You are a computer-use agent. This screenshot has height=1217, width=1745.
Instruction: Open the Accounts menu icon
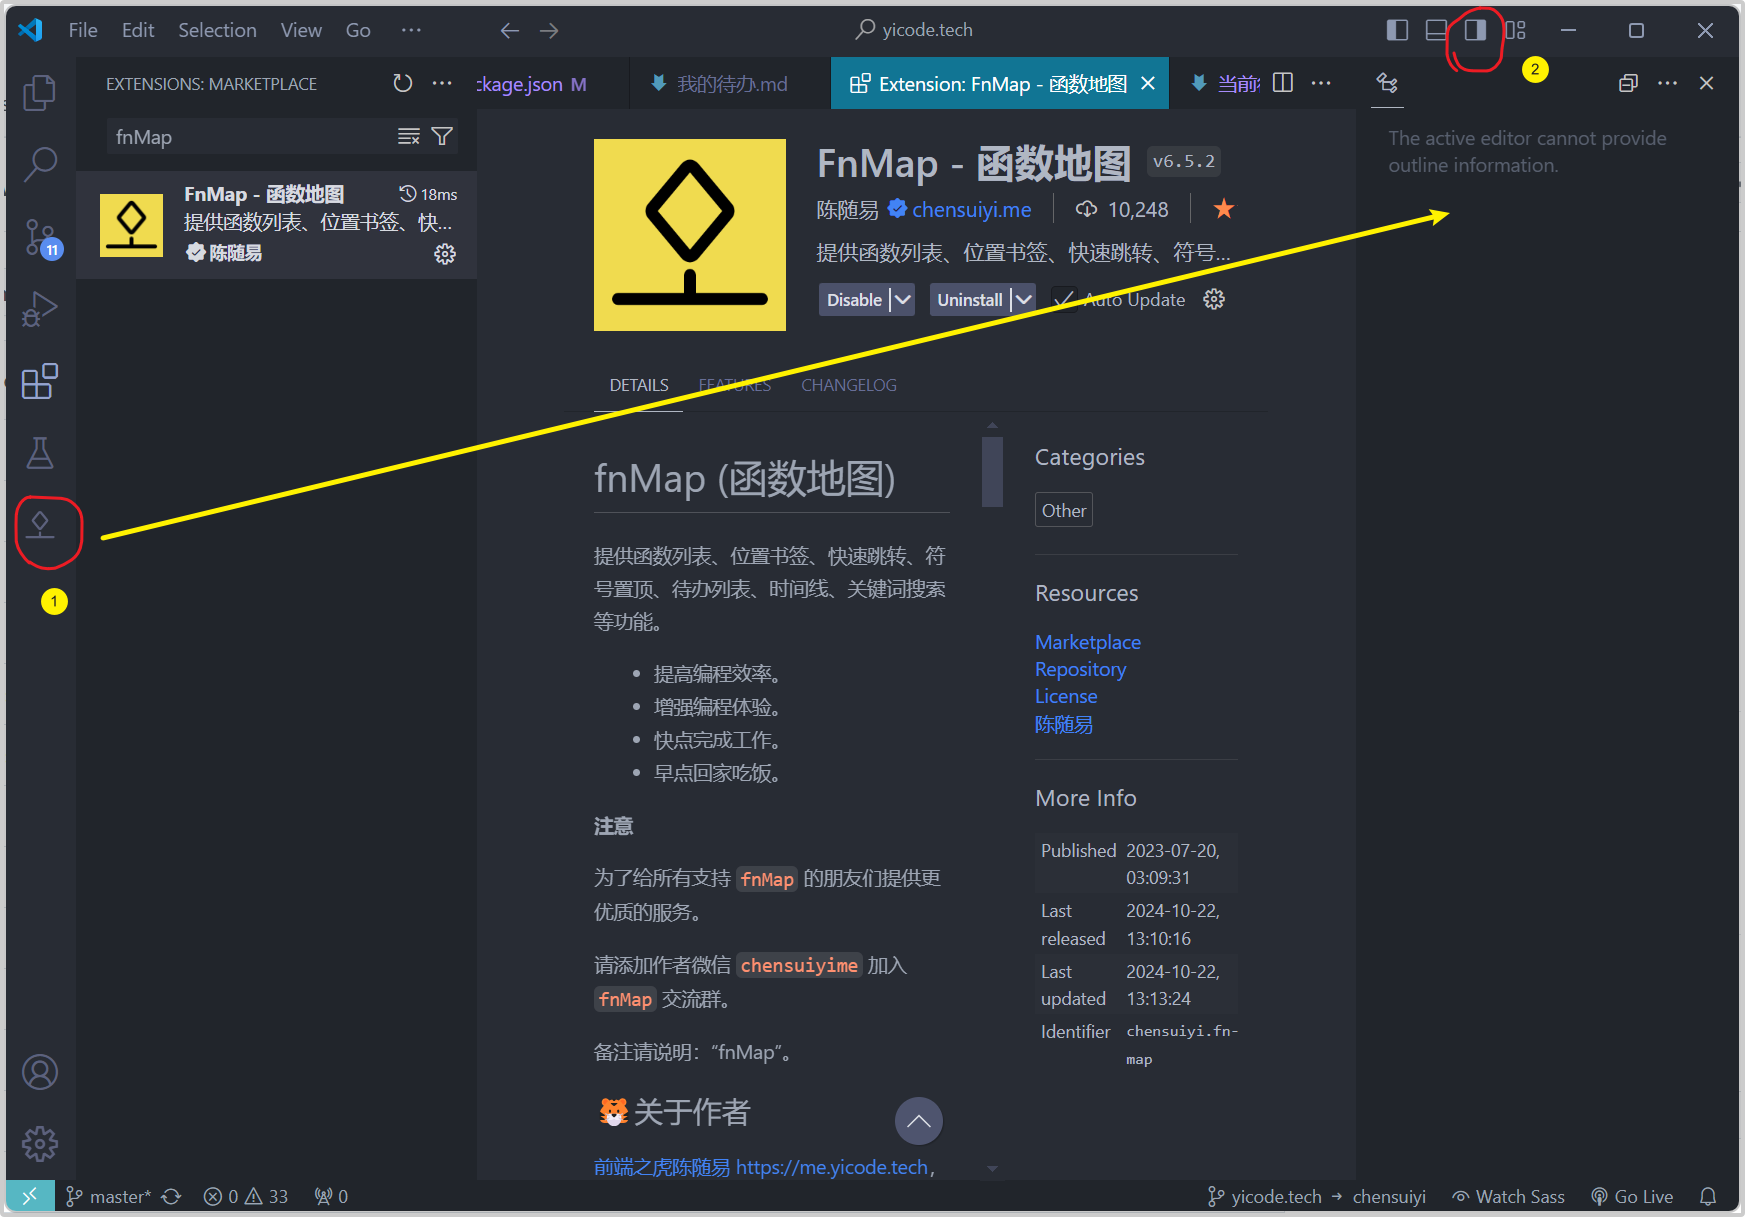click(40, 1072)
